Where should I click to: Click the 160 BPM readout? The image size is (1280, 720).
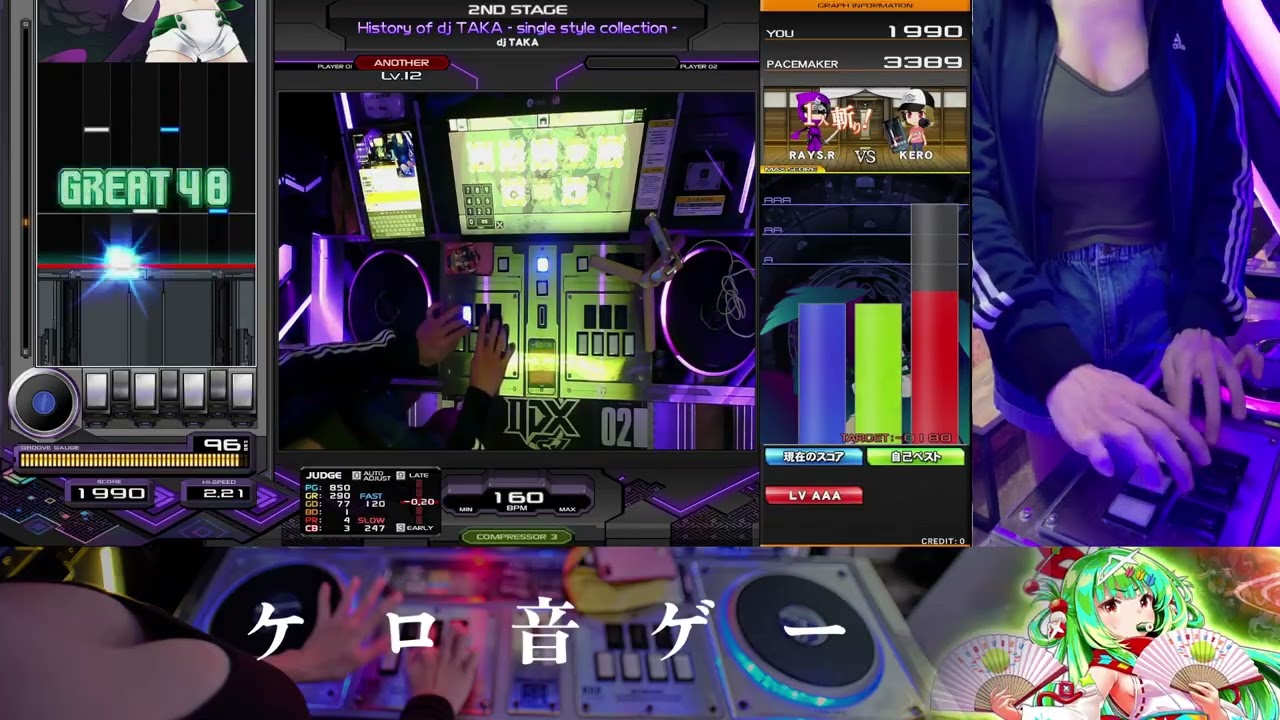coord(518,497)
